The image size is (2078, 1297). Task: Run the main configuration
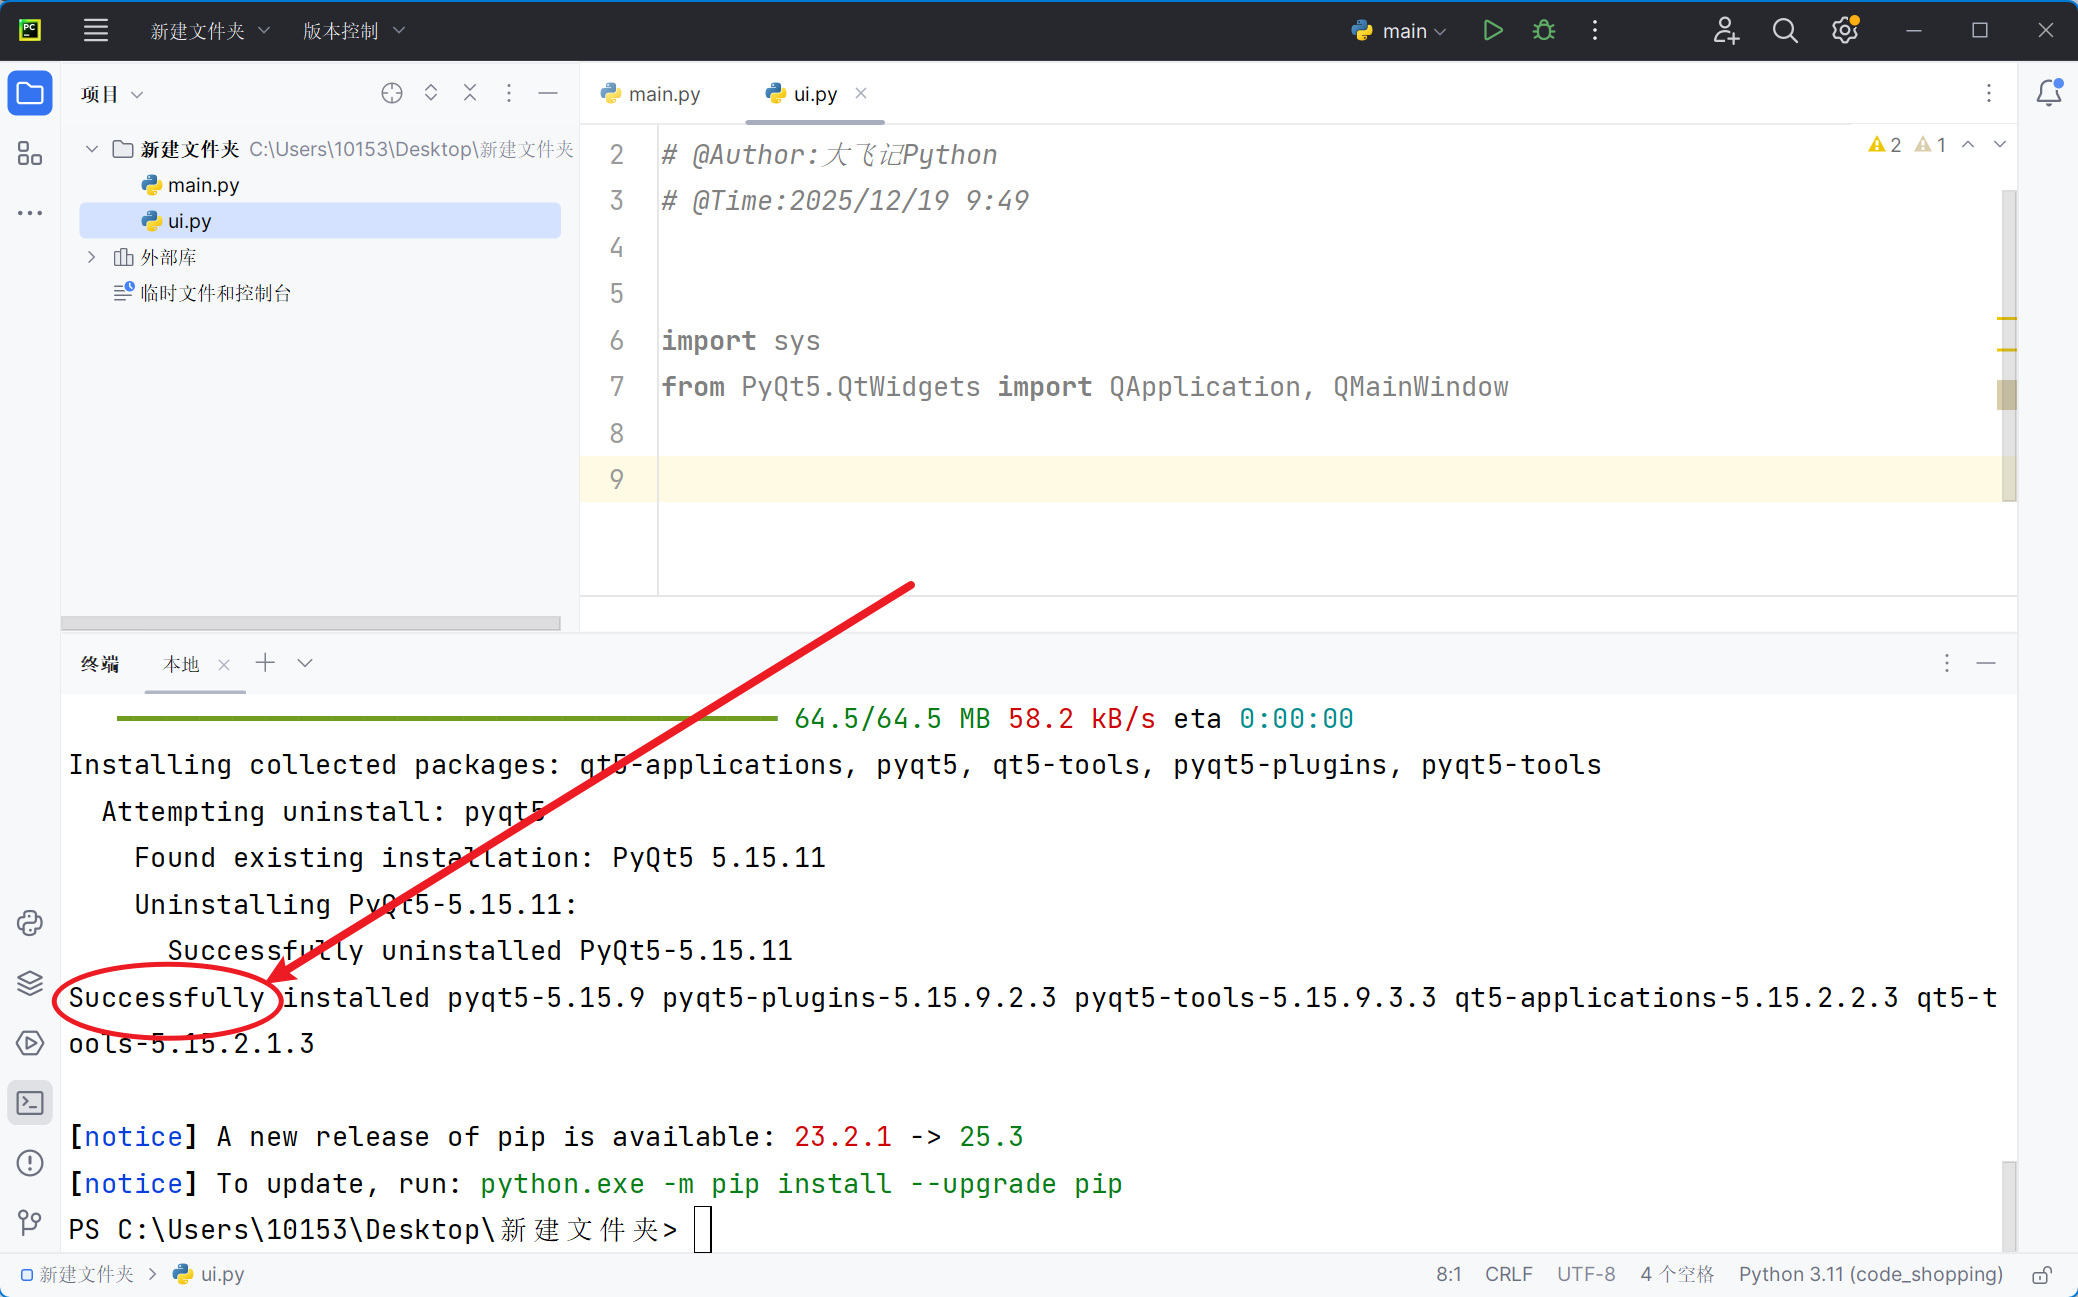click(1493, 30)
